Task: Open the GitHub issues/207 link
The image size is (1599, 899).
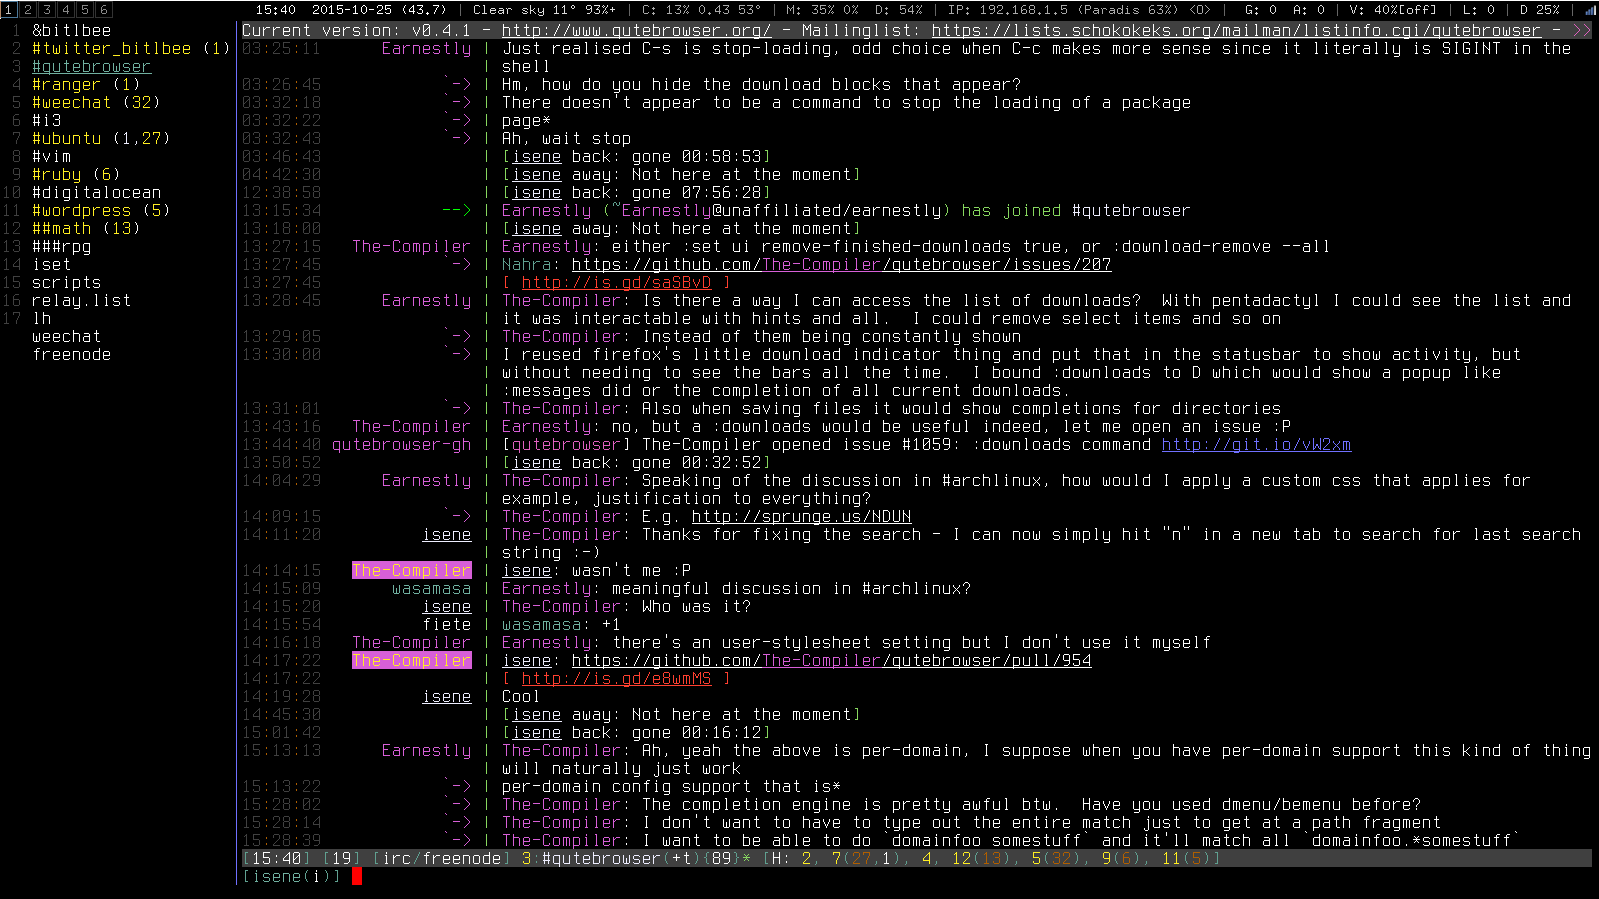Action: pyautogui.click(x=841, y=264)
